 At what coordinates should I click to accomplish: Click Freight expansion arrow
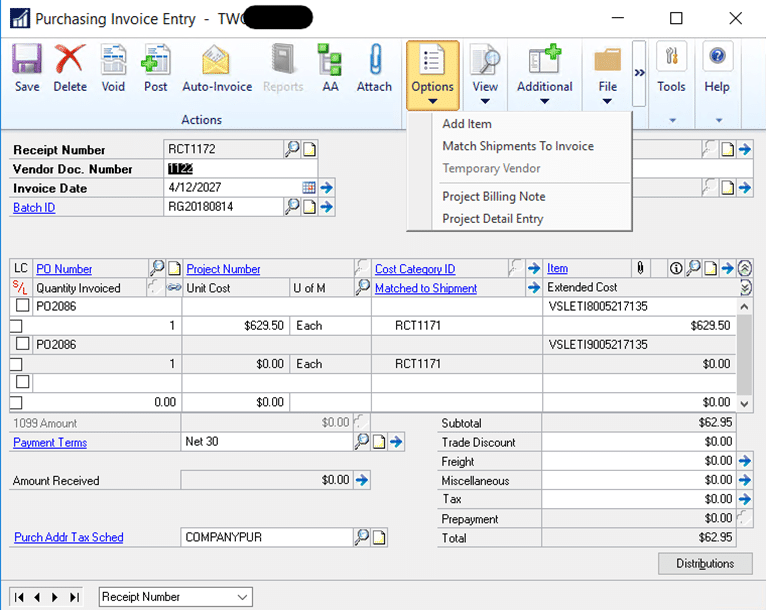(745, 461)
